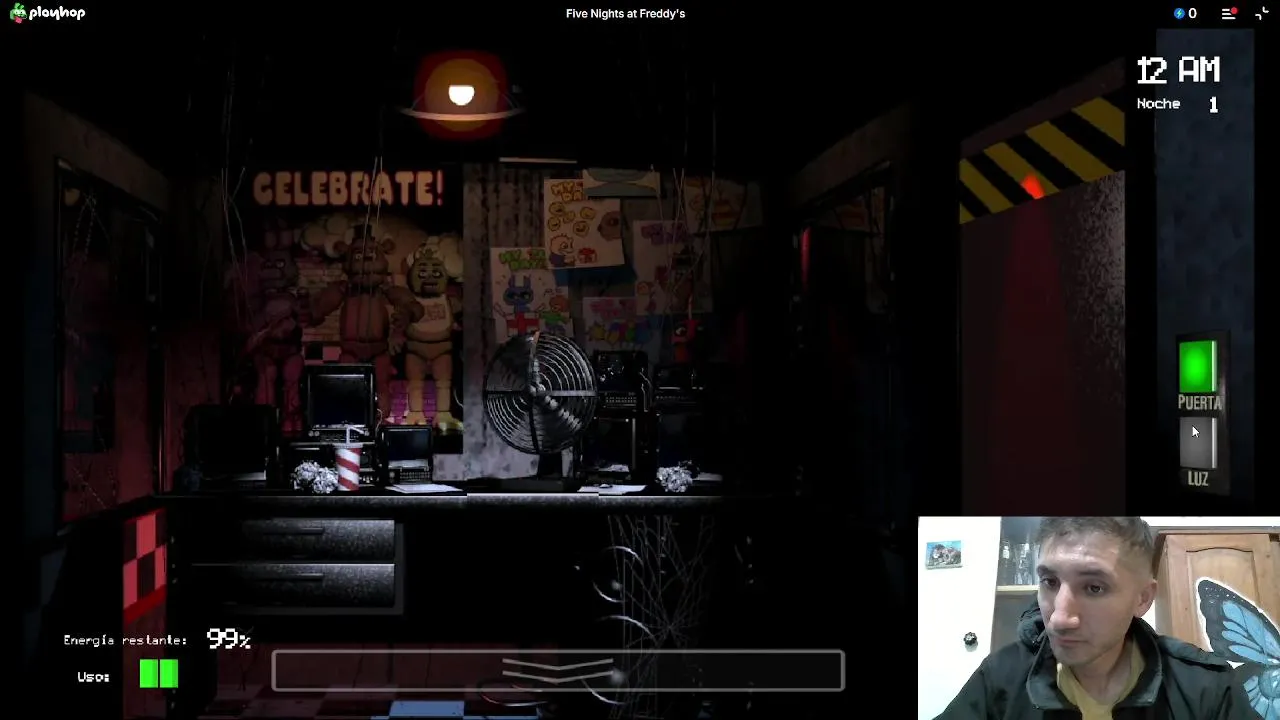The height and width of the screenshot is (720, 1280).
Task: Click the striped soda cup on desk
Action: point(348,467)
